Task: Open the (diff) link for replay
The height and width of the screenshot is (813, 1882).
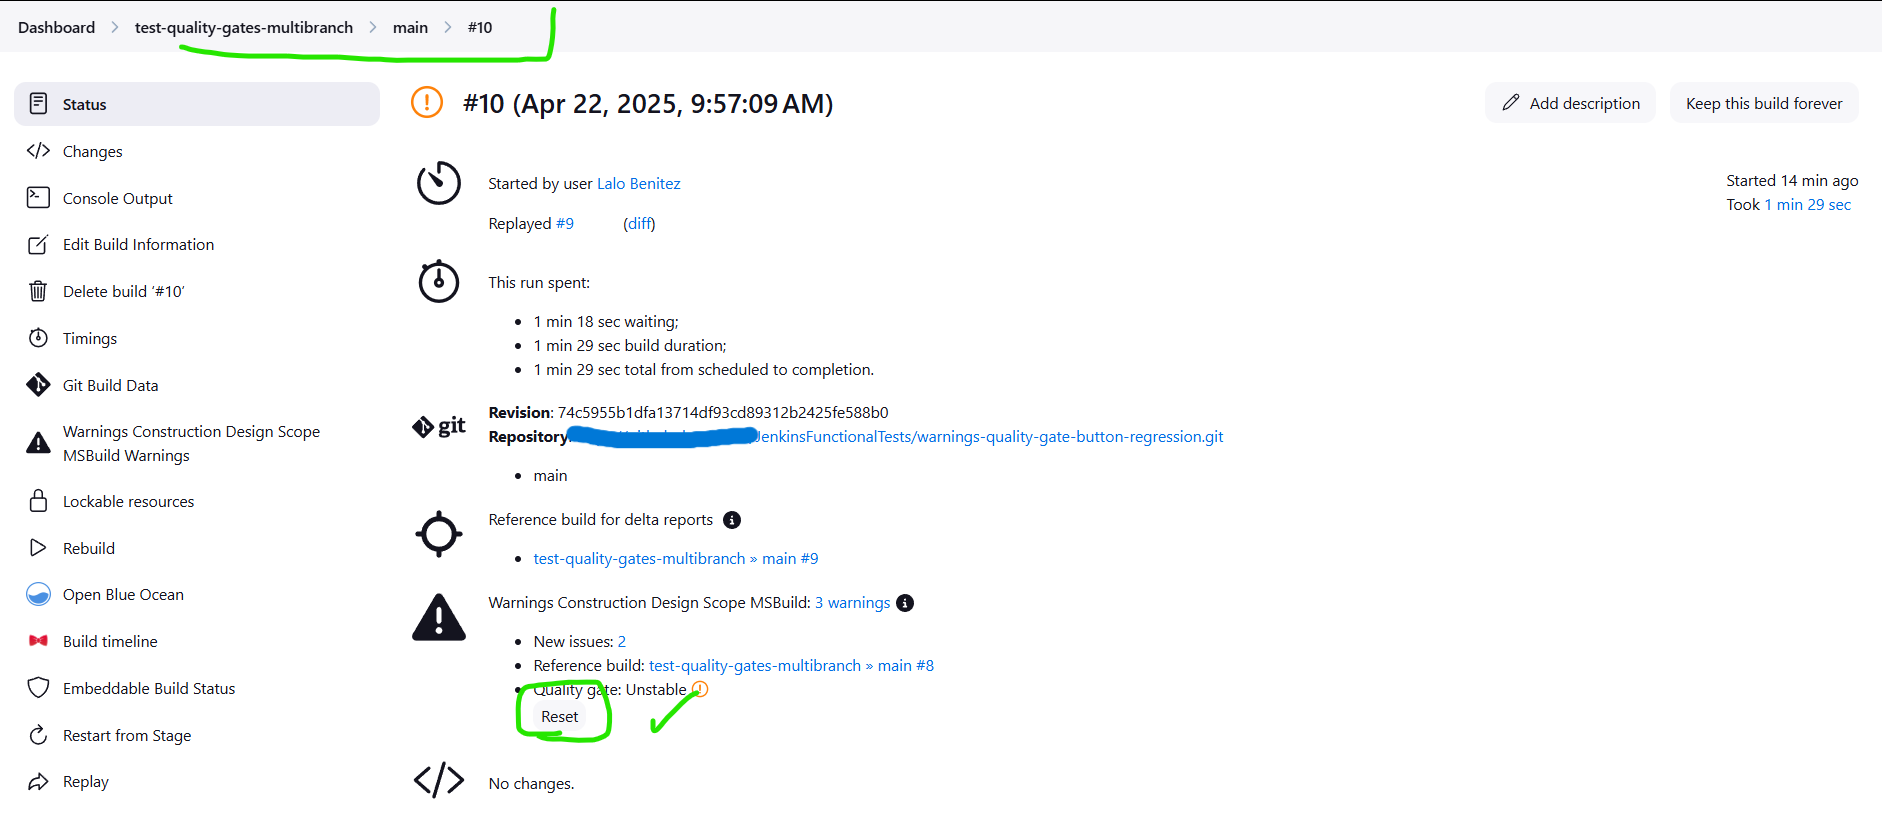Action: pos(639,224)
